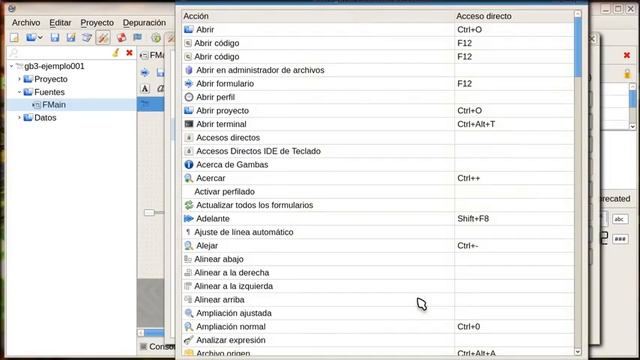Click the Adelante forward arrow icon
Viewport: 640px width, 360px height.
[x=189, y=218]
